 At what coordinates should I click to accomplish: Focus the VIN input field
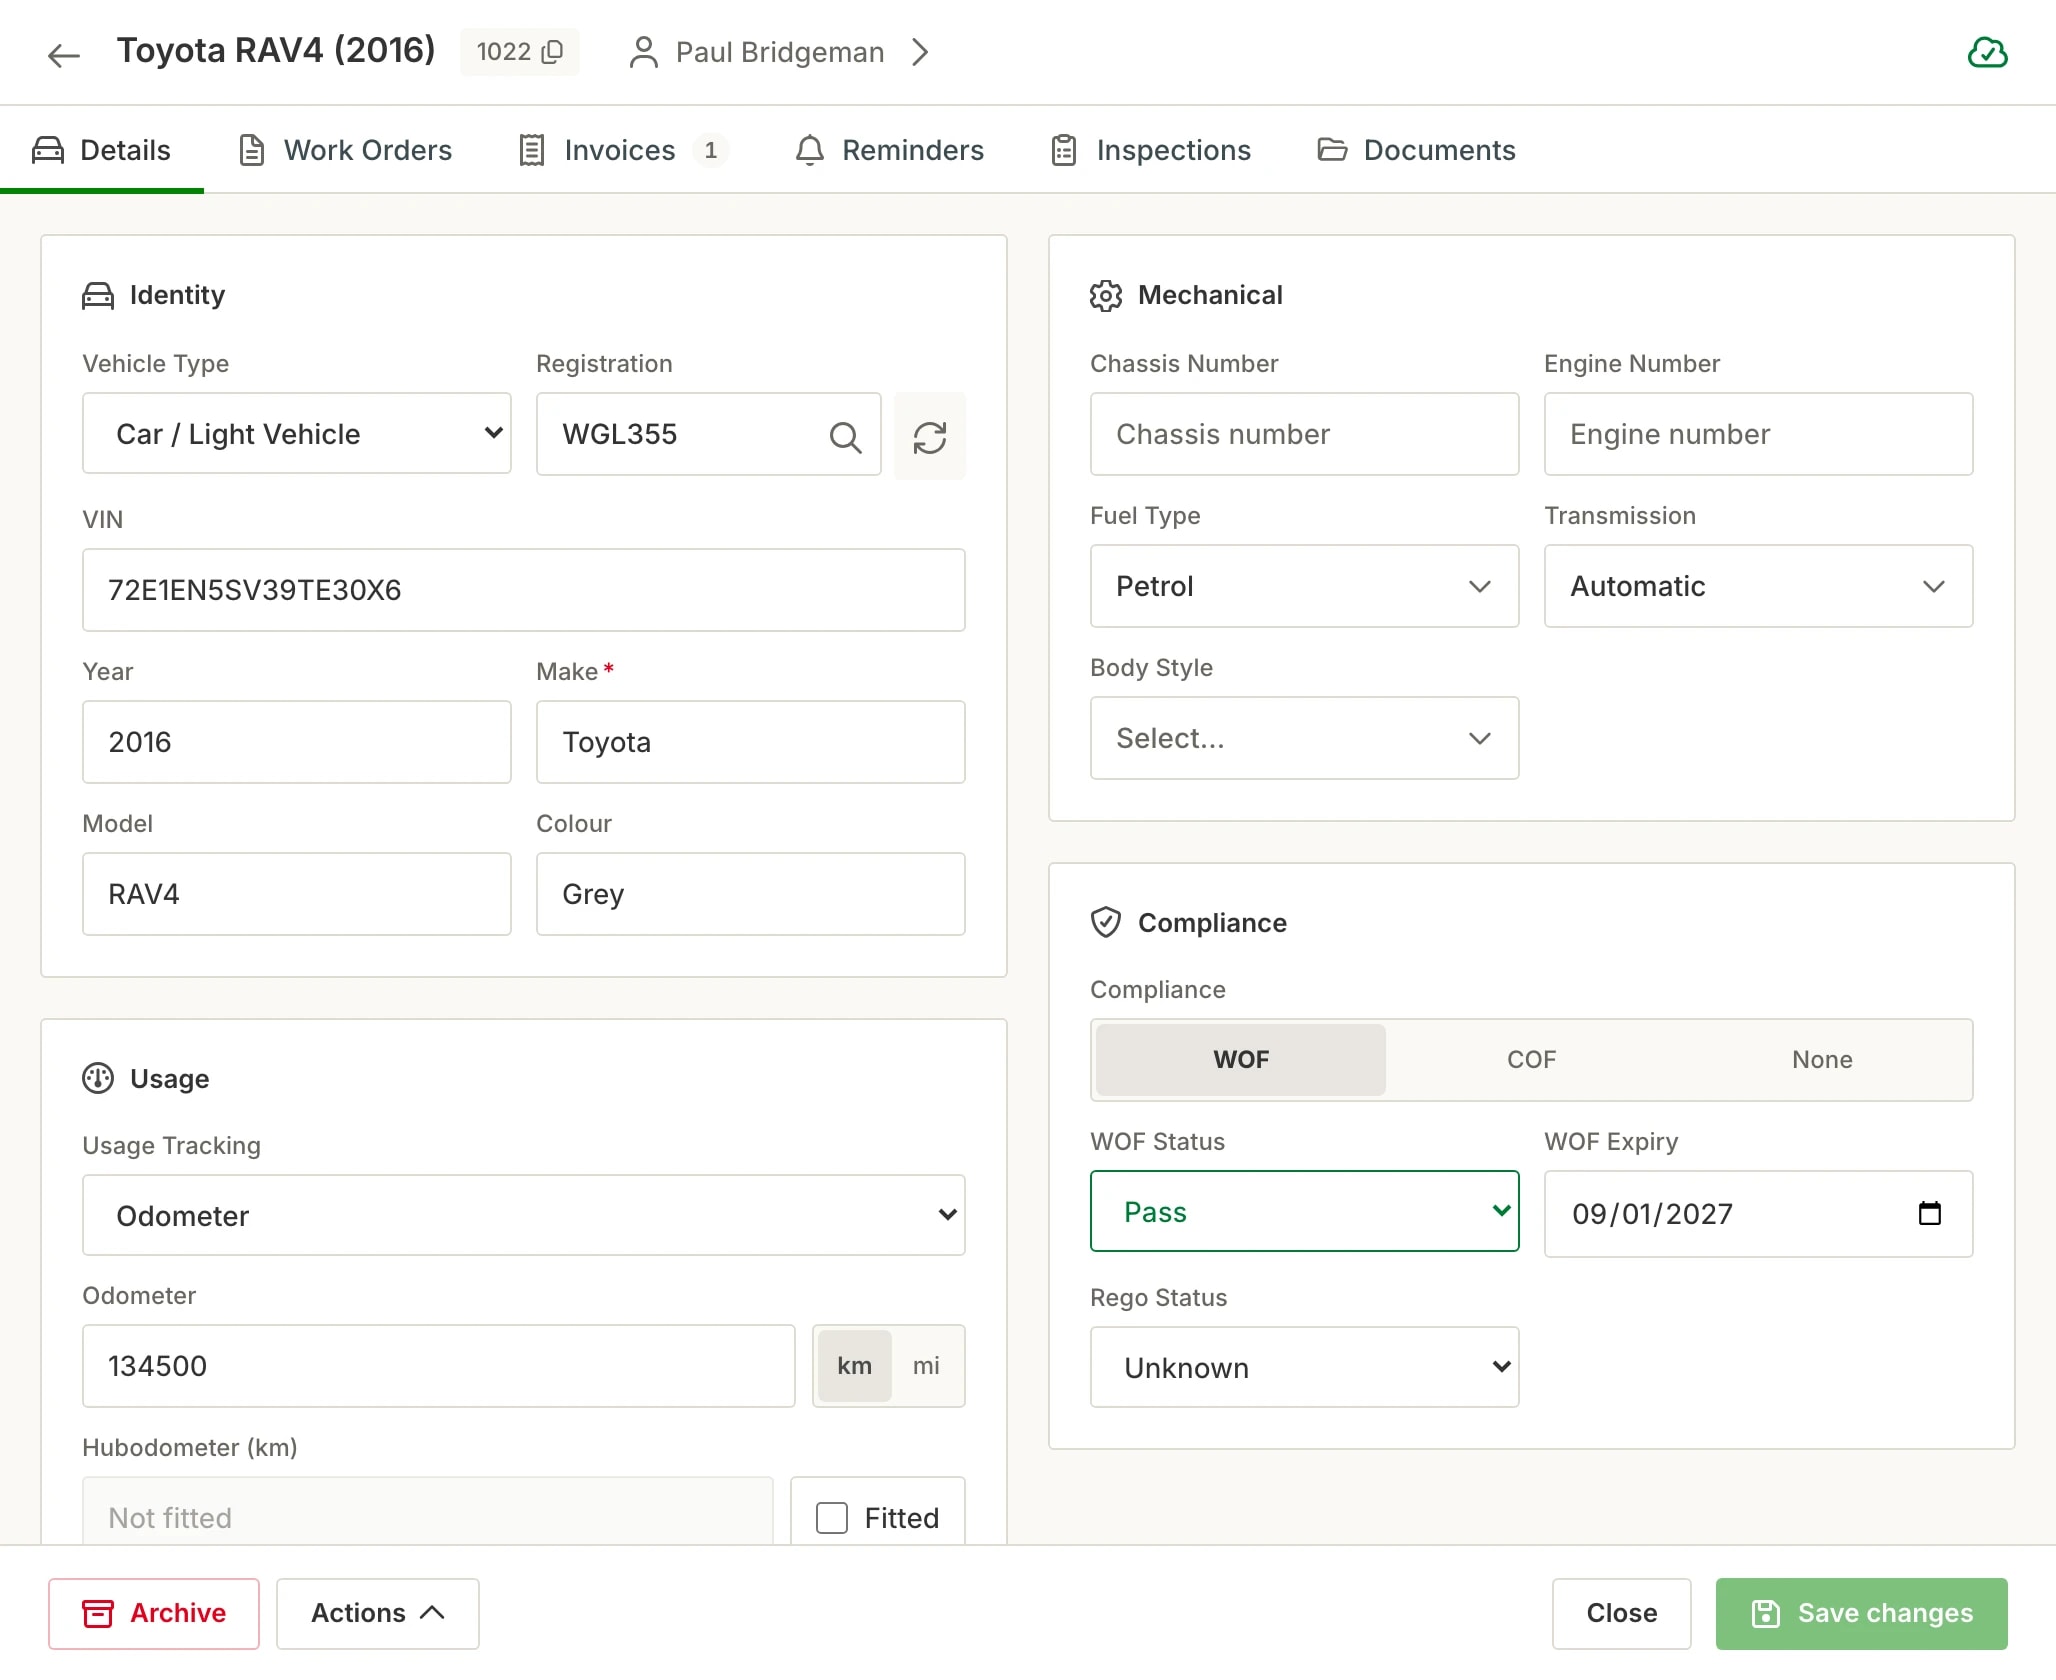point(524,590)
